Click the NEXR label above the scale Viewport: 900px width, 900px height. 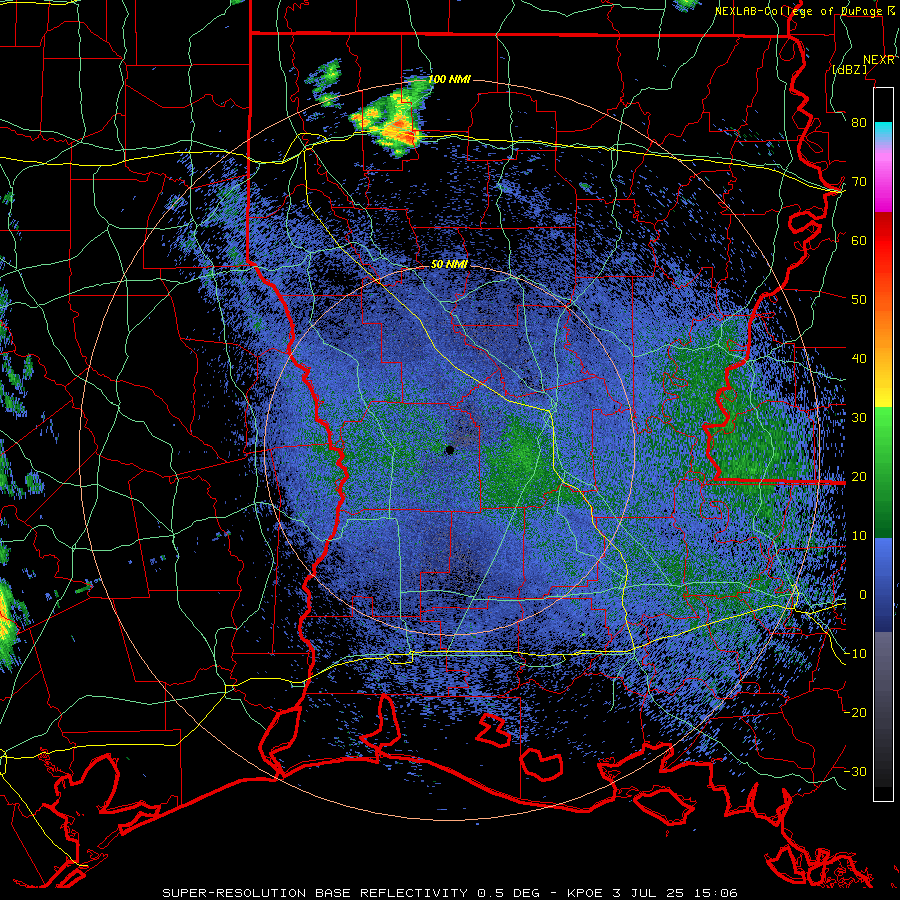(x=879, y=60)
